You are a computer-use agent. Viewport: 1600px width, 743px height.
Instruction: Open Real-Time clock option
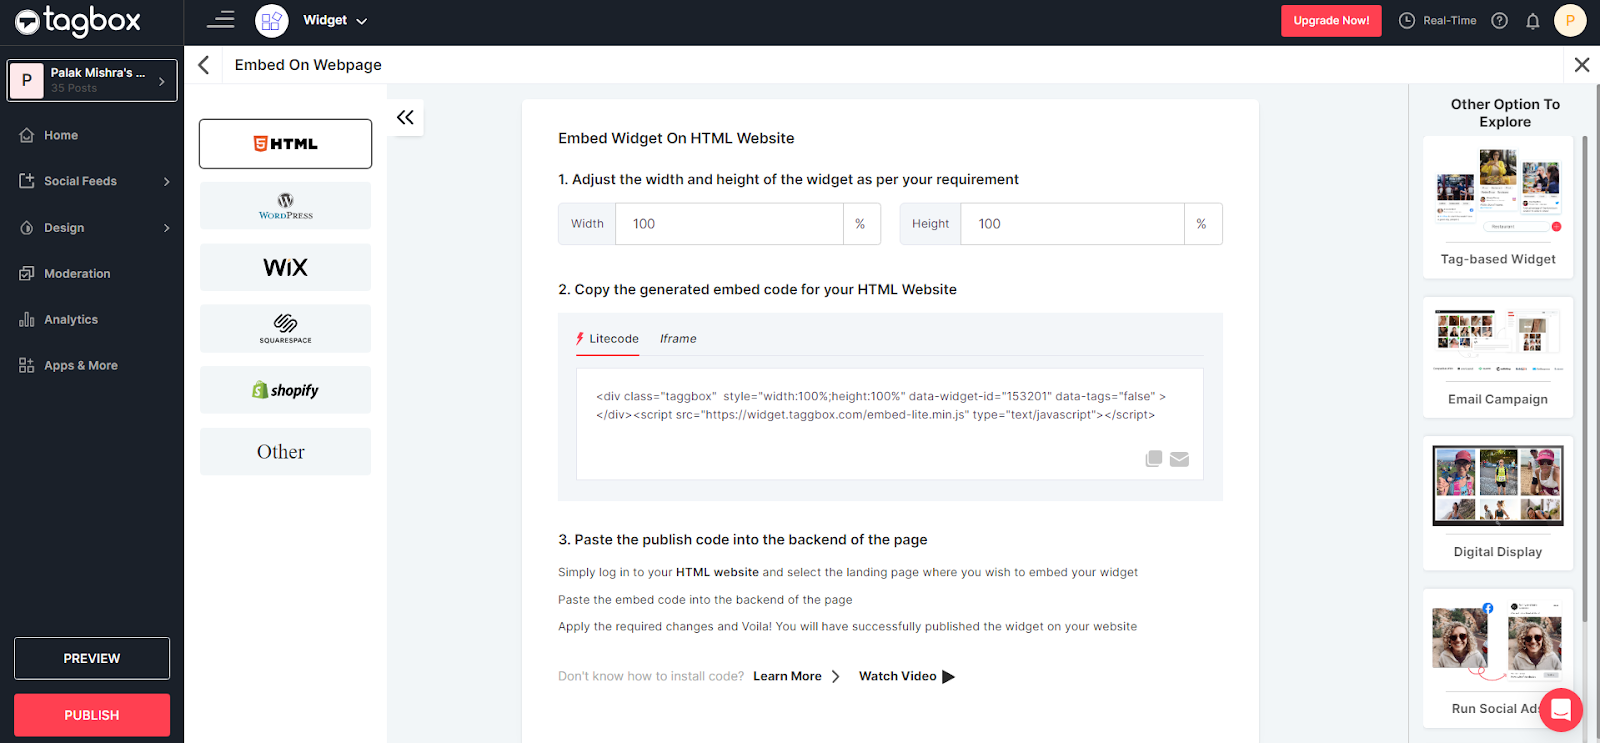(x=1437, y=20)
